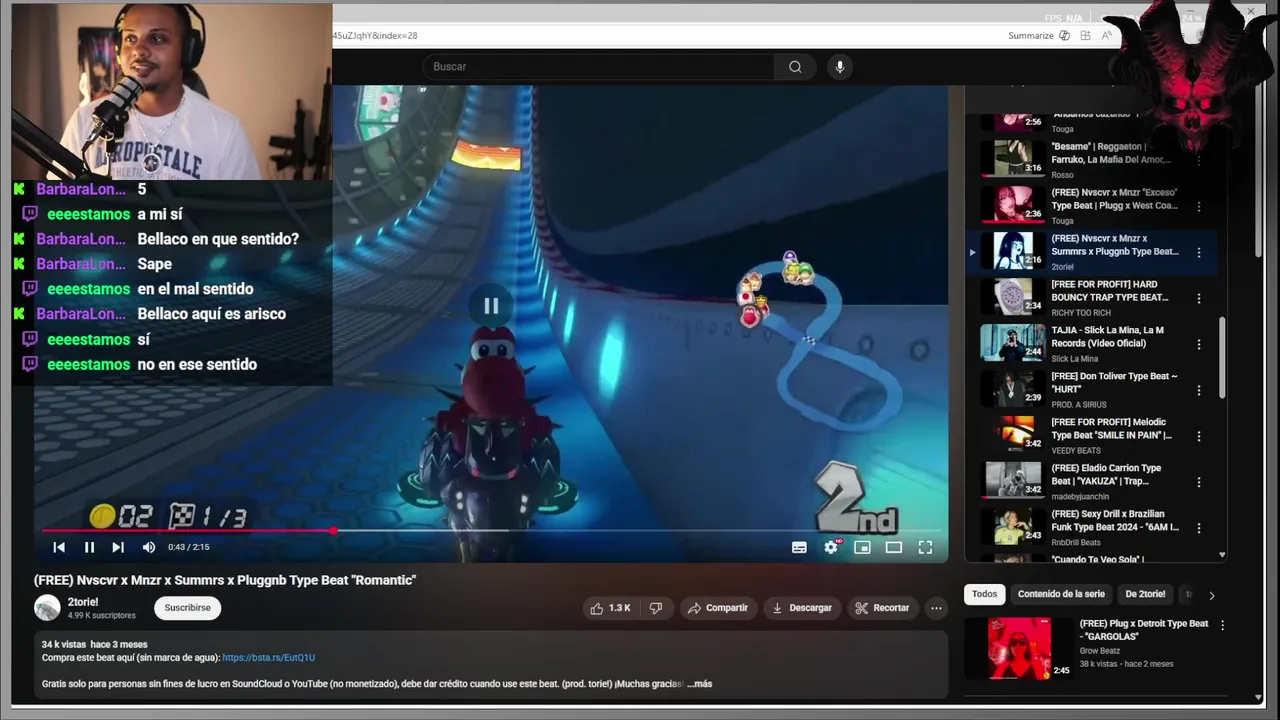Skip to the previous video in playlist

click(59, 547)
